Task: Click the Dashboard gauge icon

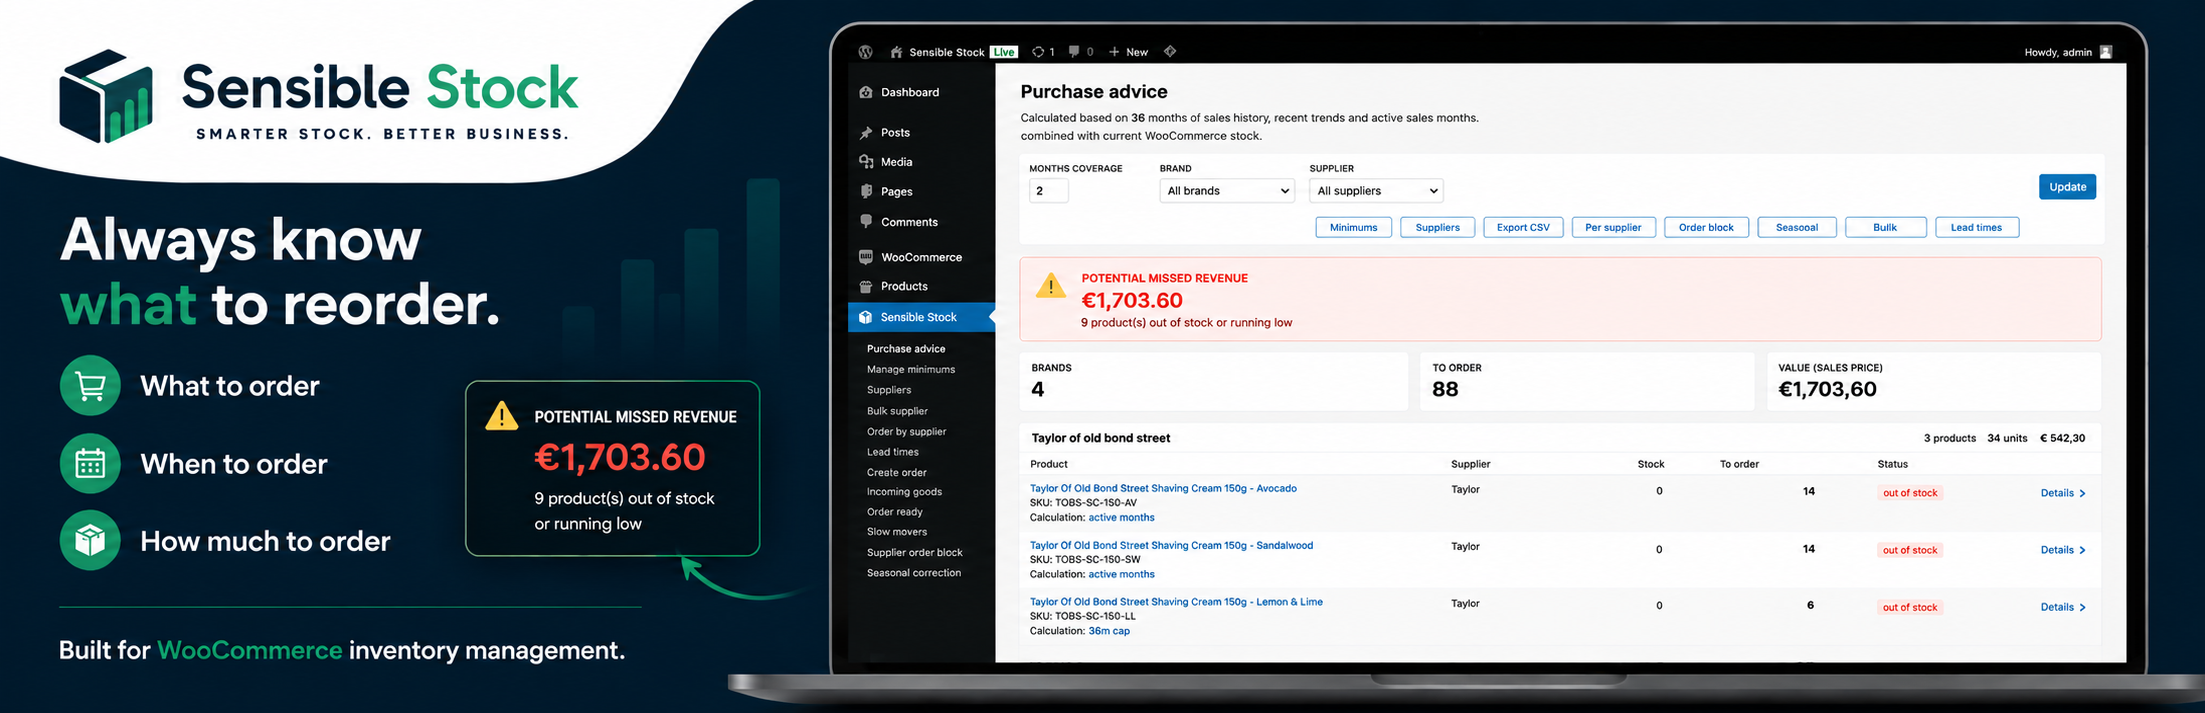Action: click(866, 92)
